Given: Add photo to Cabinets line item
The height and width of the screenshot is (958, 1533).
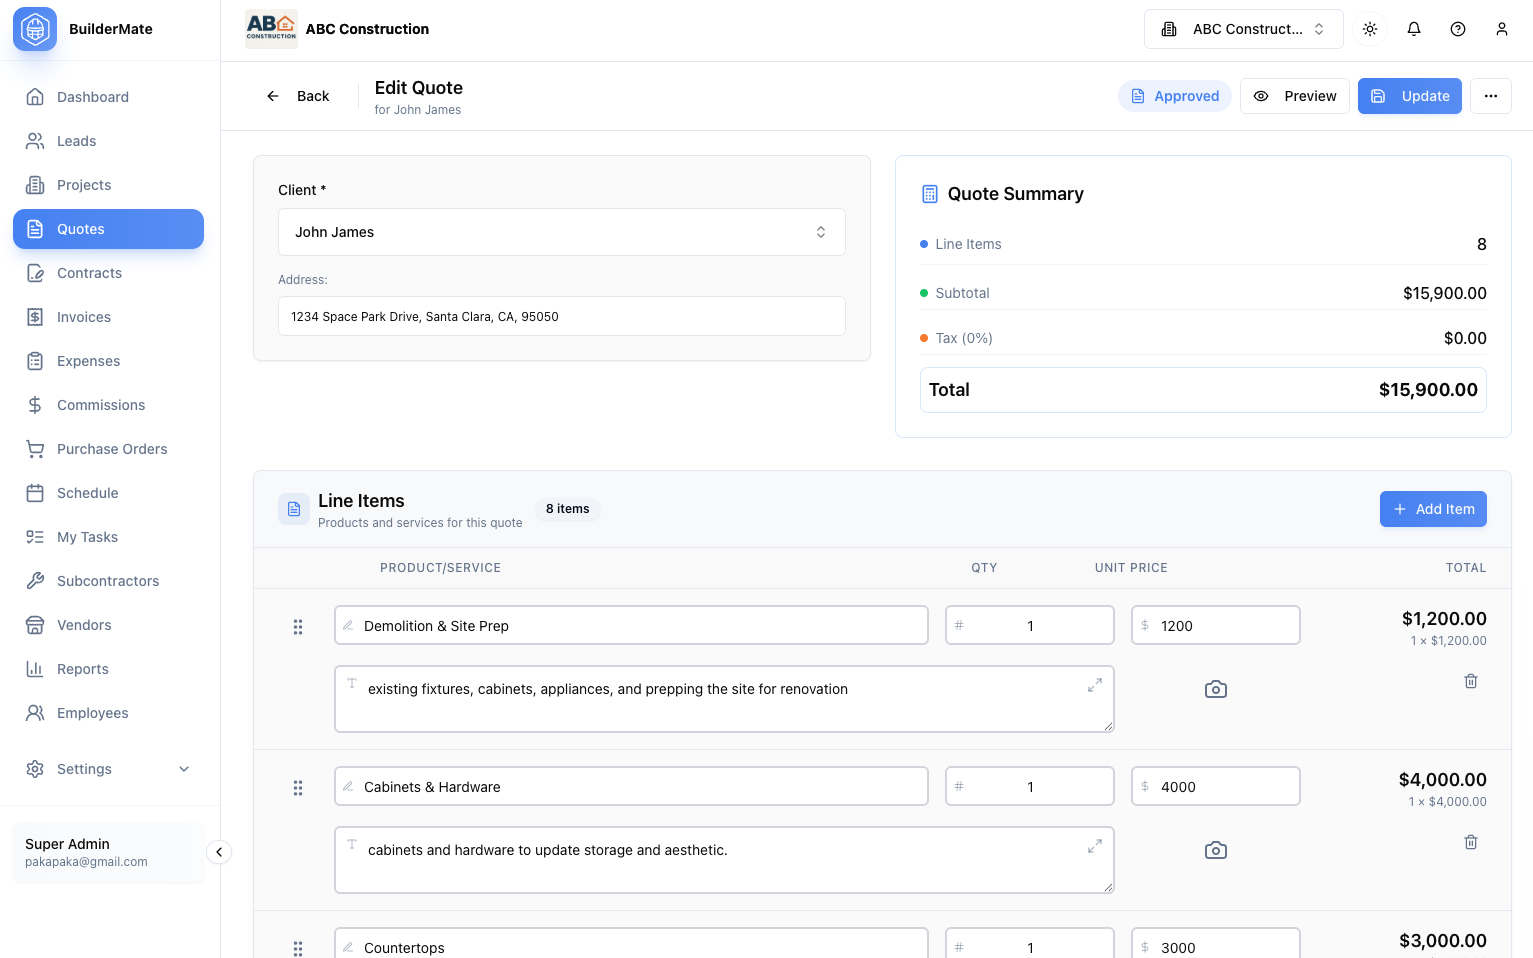Looking at the screenshot, I should (x=1216, y=850).
